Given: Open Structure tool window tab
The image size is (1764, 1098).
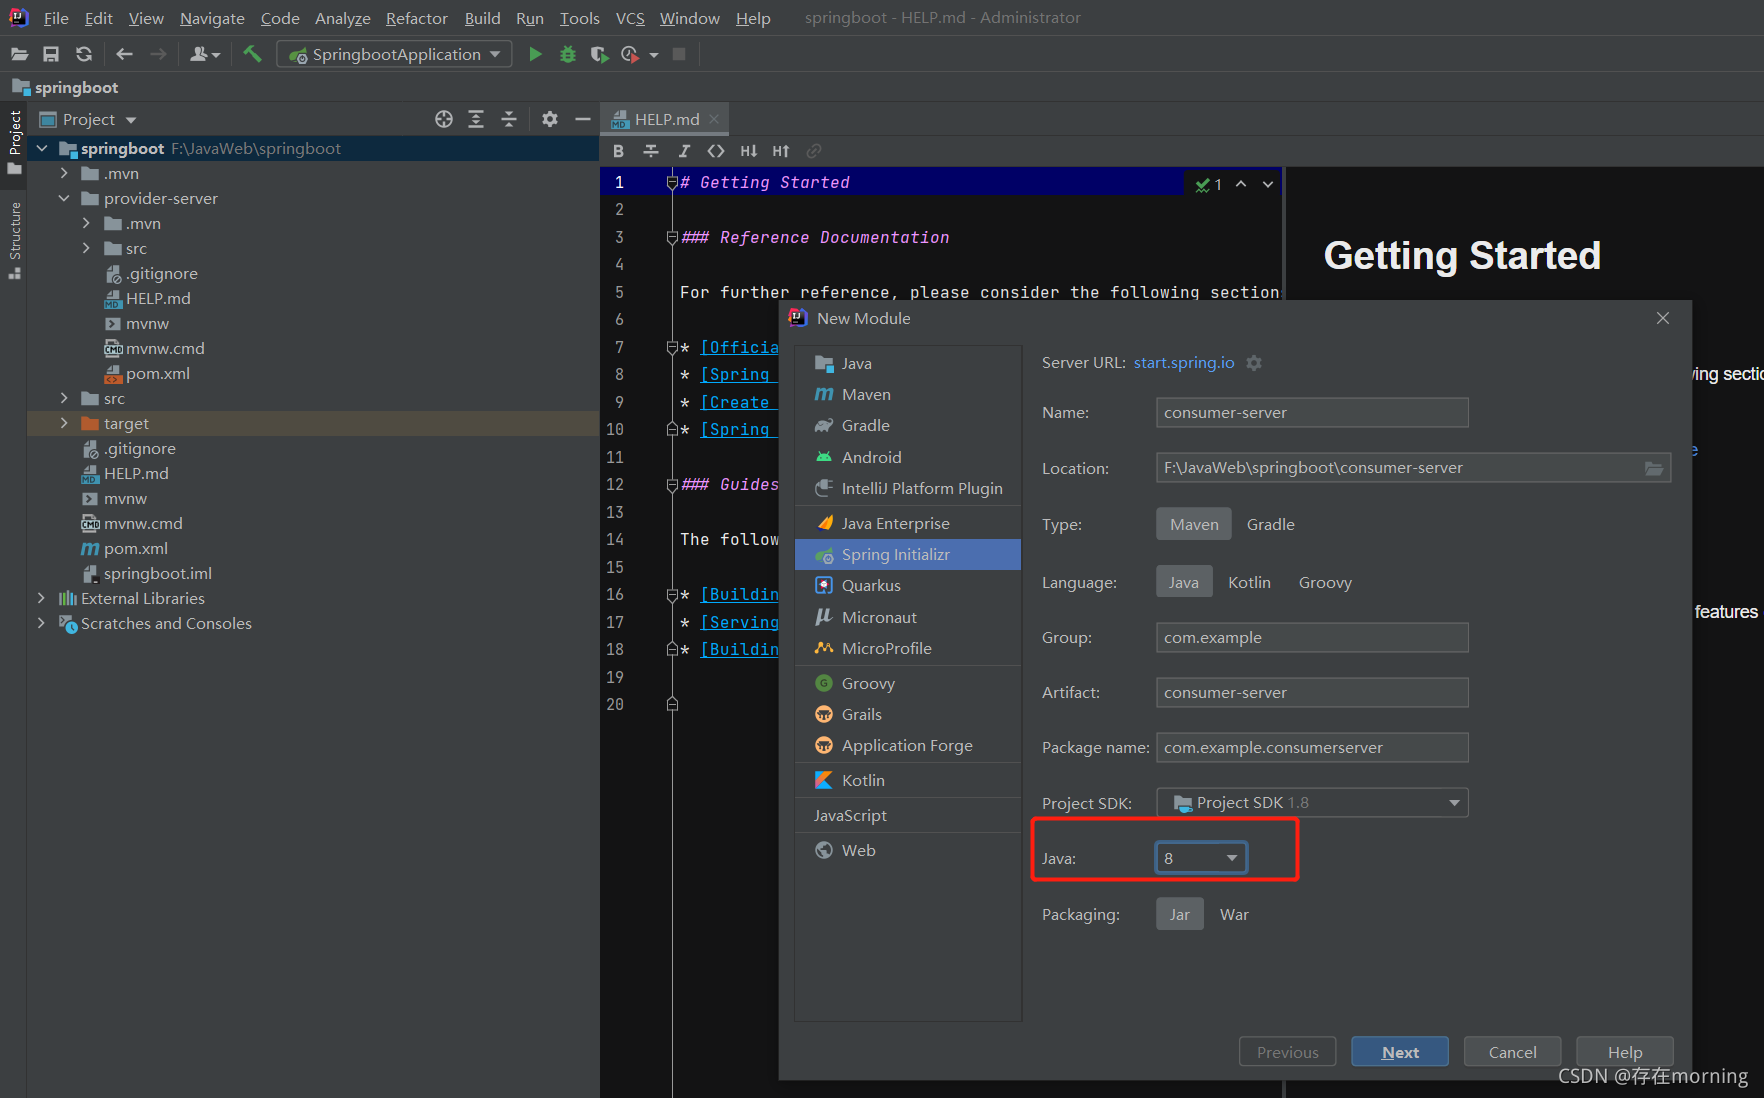Looking at the screenshot, I should (x=15, y=240).
